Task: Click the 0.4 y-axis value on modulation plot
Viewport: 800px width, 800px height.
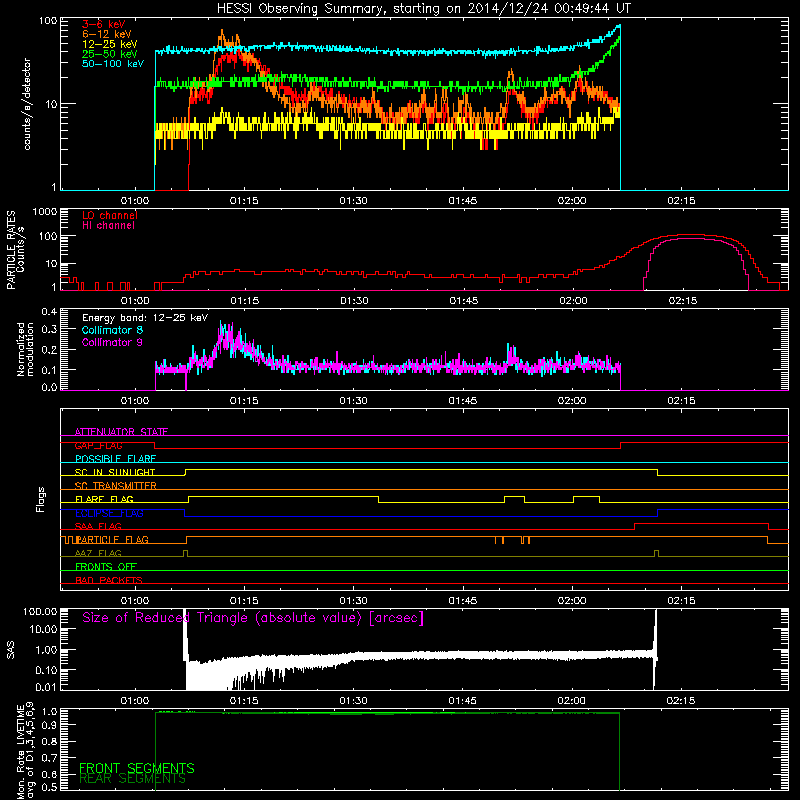Action: pos(49,311)
